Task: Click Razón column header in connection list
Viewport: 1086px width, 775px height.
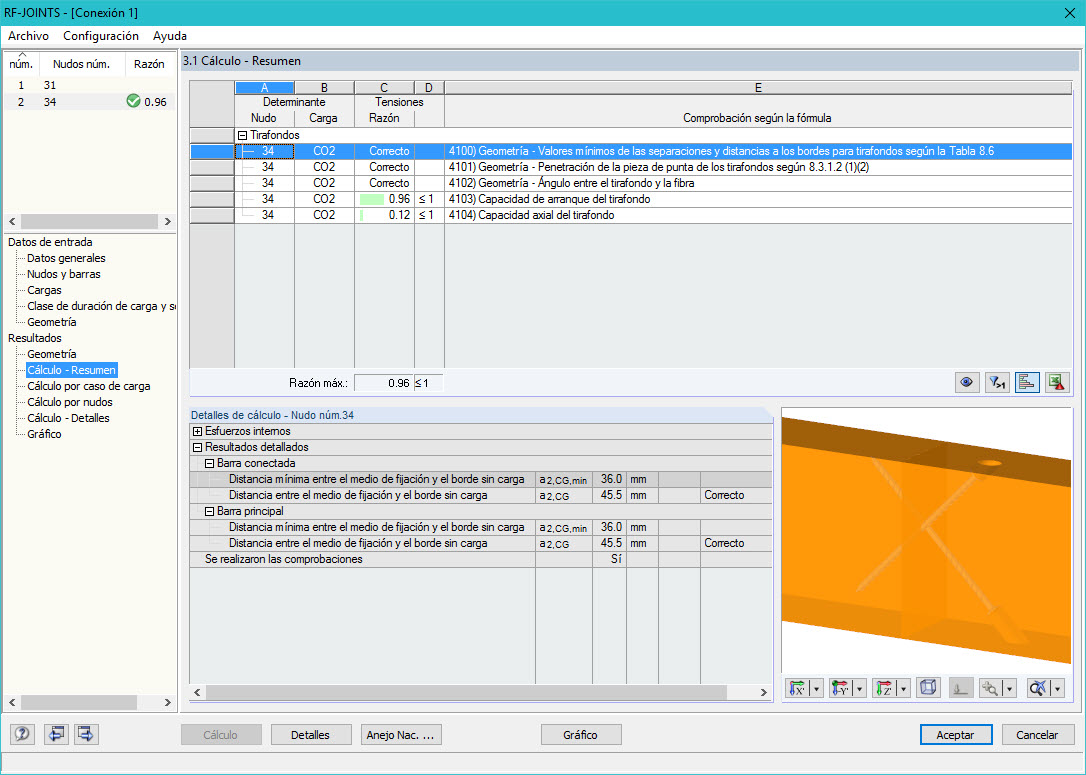Action: coord(149,64)
